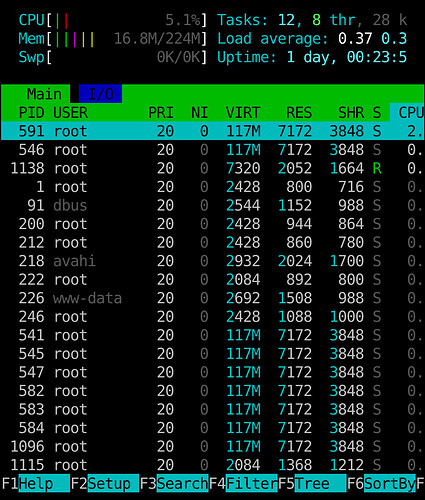Select the process row with PID 212
Image resolution: width=425 pixels, height=500 pixels.
pyautogui.click(x=212, y=242)
